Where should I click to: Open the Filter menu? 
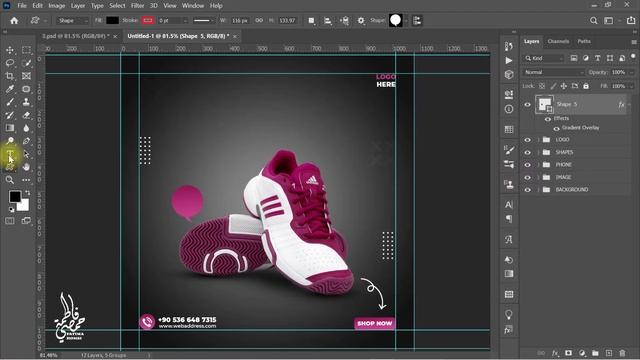138,6
